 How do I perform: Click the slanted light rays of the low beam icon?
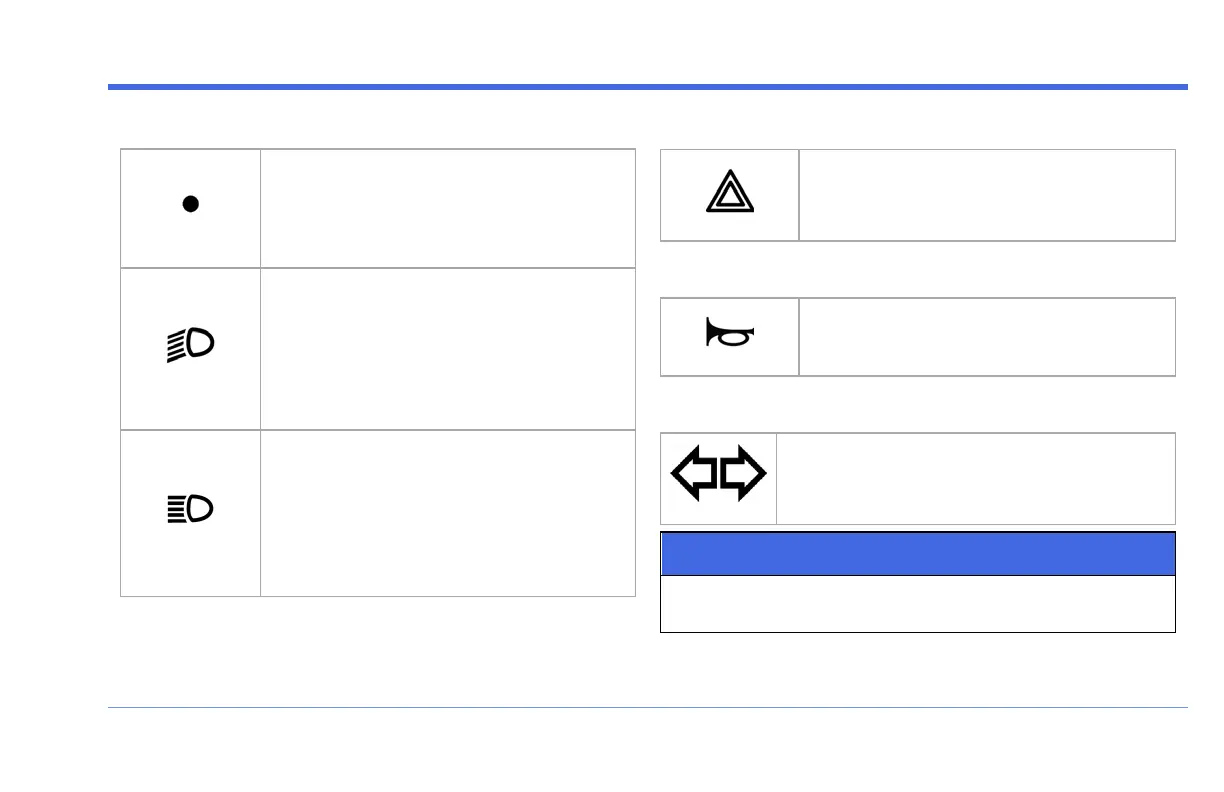(175, 348)
